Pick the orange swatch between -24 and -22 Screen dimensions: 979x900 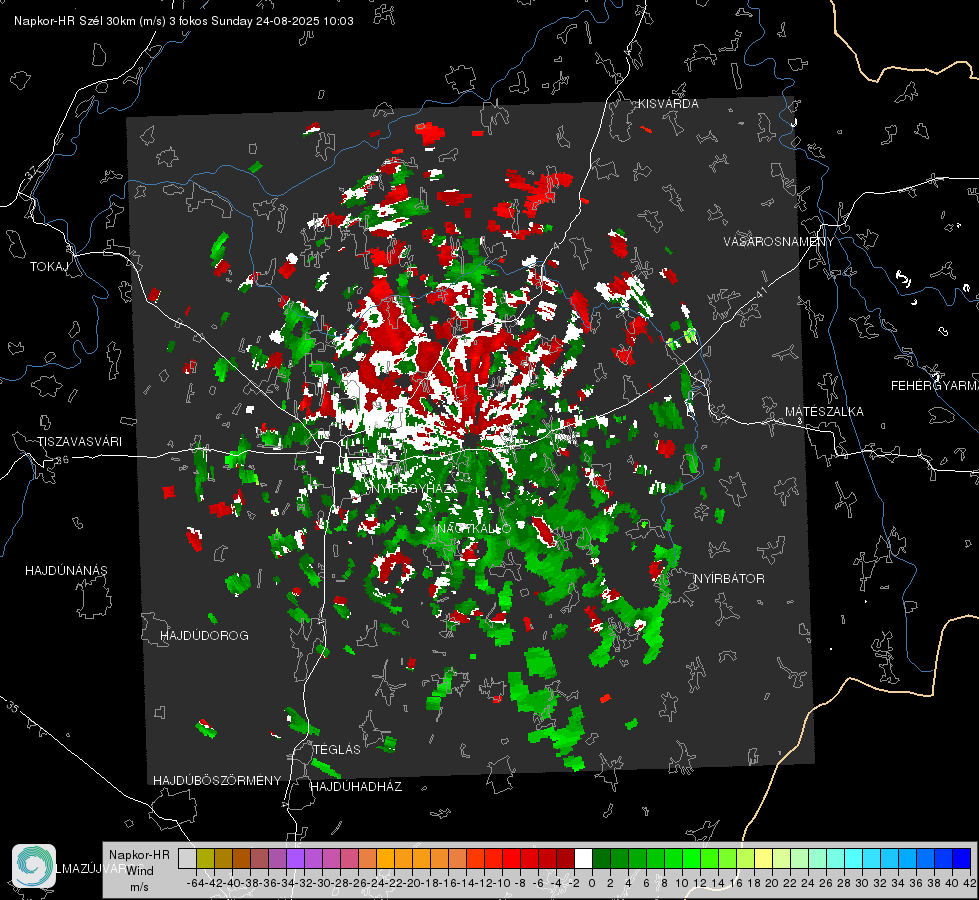pos(385,858)
